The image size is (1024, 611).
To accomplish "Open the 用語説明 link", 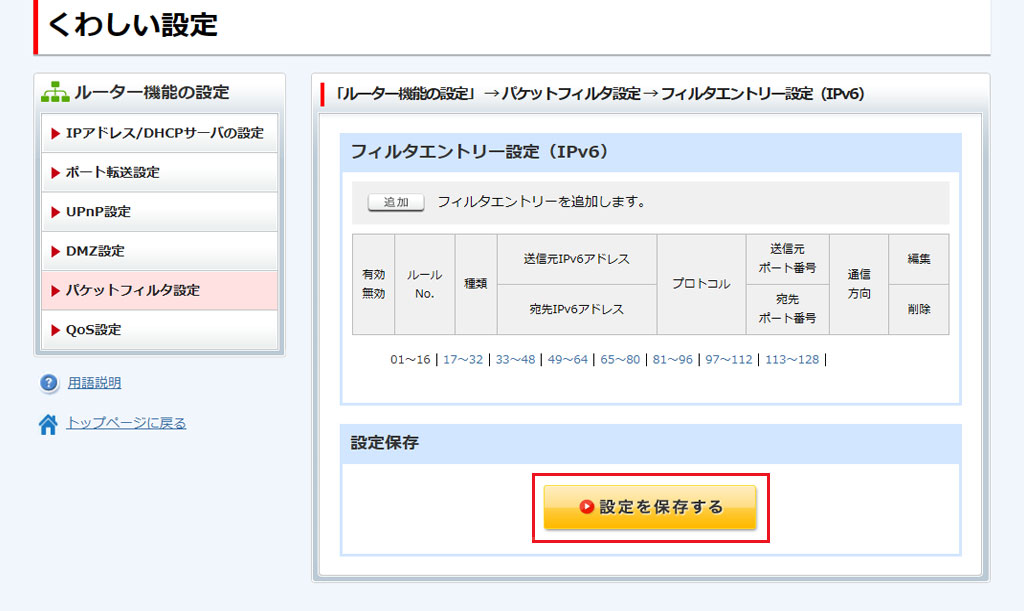I will click(x=95, y=383).
